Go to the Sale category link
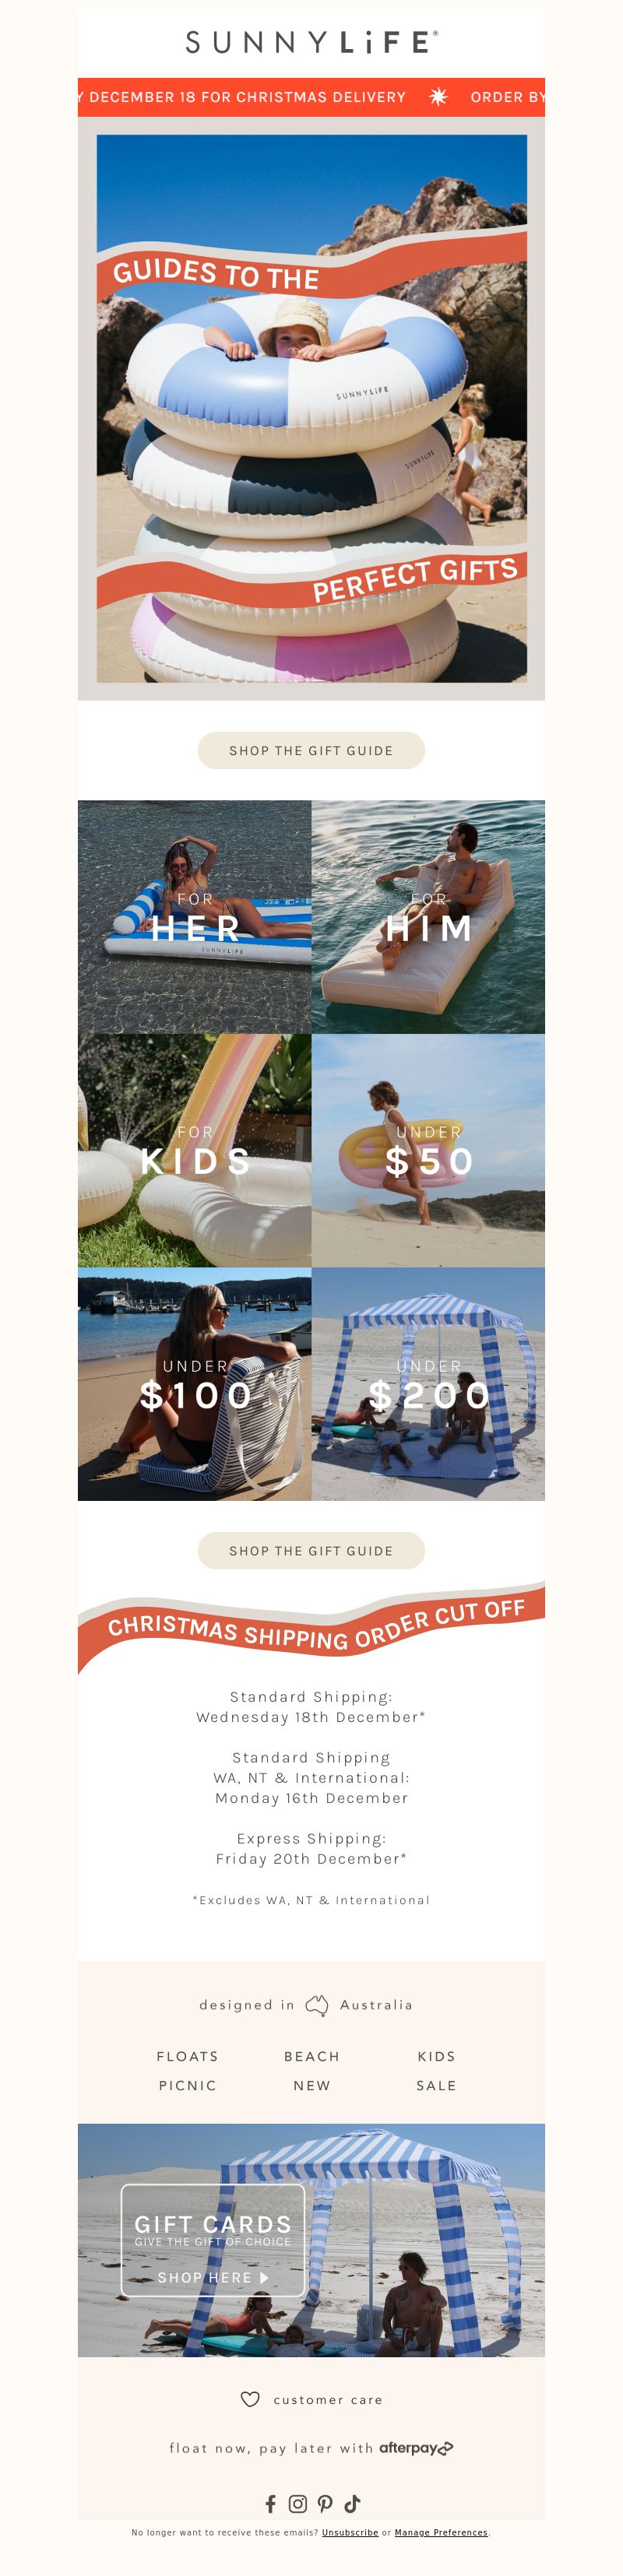This screenshot has height=2576, width=623. (x=436, y=2085)
